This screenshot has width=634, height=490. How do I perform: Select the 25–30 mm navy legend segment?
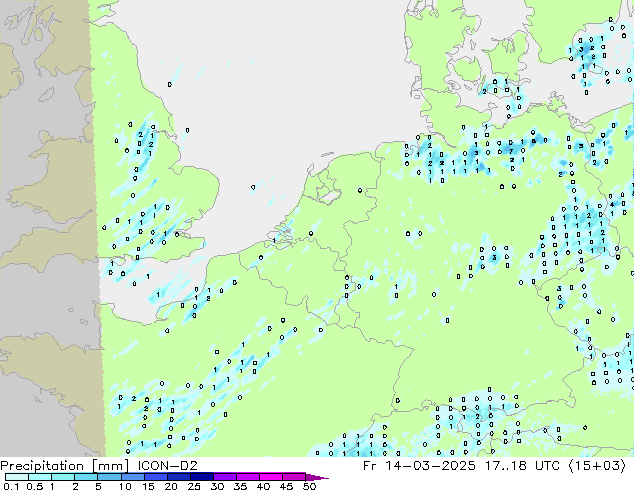[x=202, y=477]
